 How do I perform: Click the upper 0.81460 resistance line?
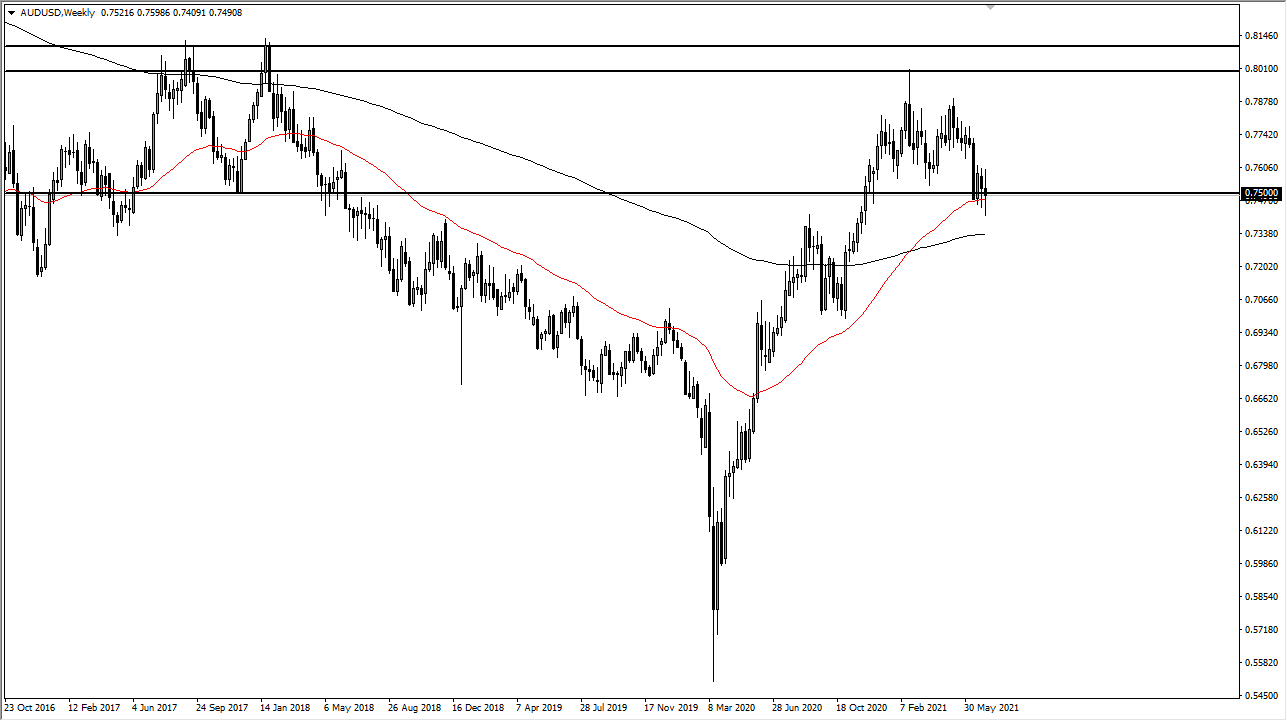click(x=600, y=44)
